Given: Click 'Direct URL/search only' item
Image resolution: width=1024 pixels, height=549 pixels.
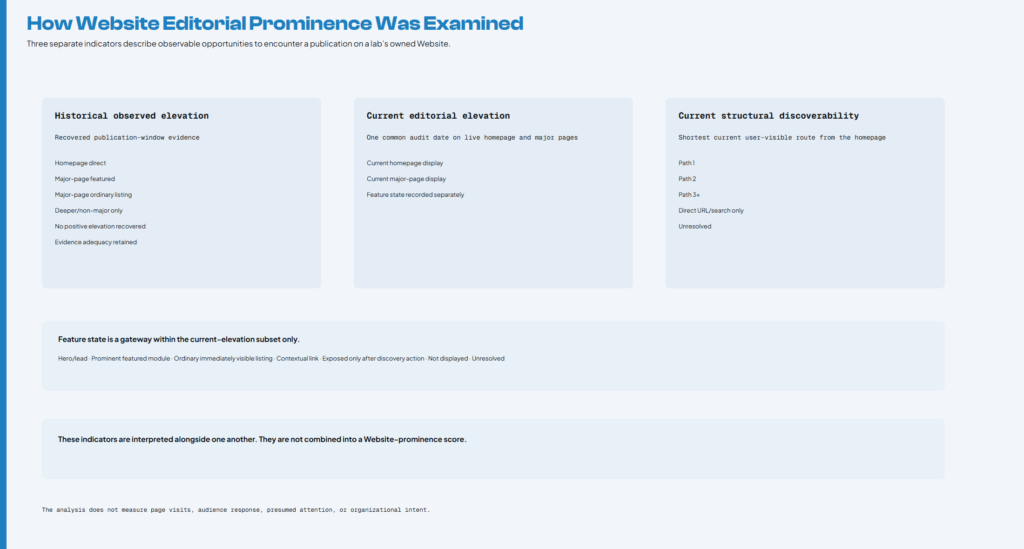Looking at the screenshot, I should [x=711, y=210].
